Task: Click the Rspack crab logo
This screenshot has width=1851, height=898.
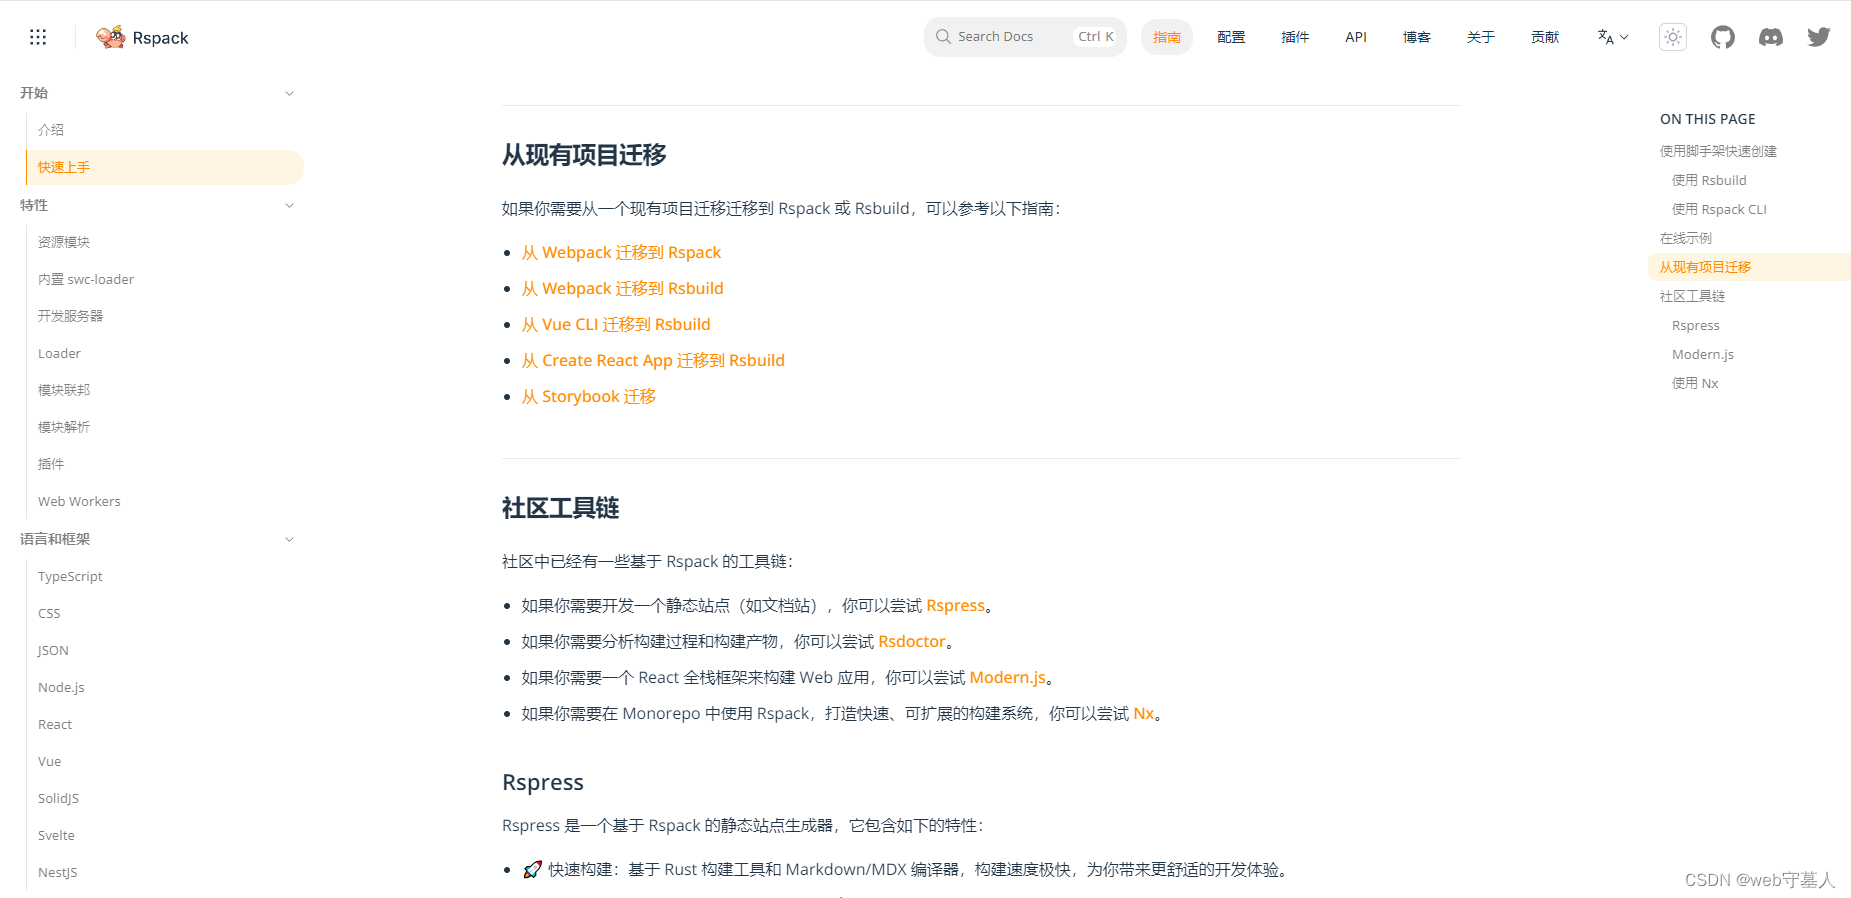Action: pyautogui.click(x=110, y=37)
